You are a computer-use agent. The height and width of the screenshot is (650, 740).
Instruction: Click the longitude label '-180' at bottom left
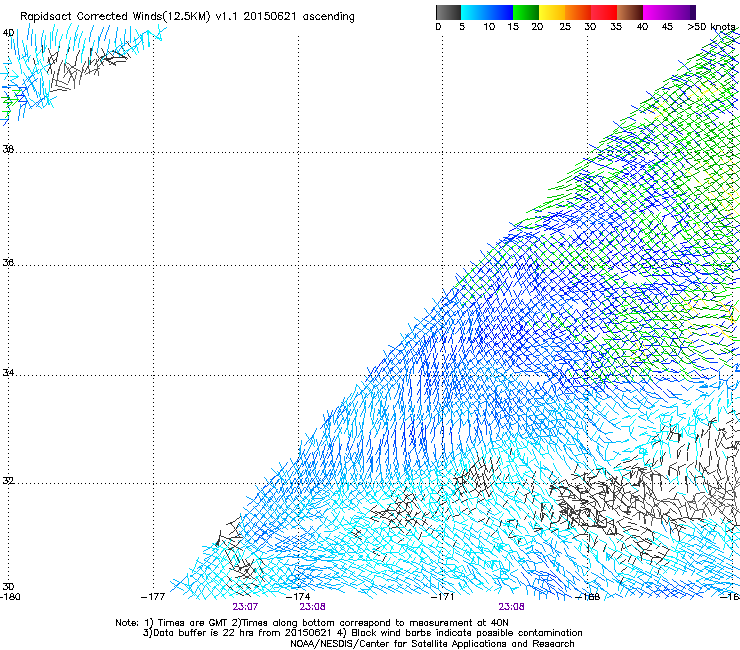pos(10,597)
